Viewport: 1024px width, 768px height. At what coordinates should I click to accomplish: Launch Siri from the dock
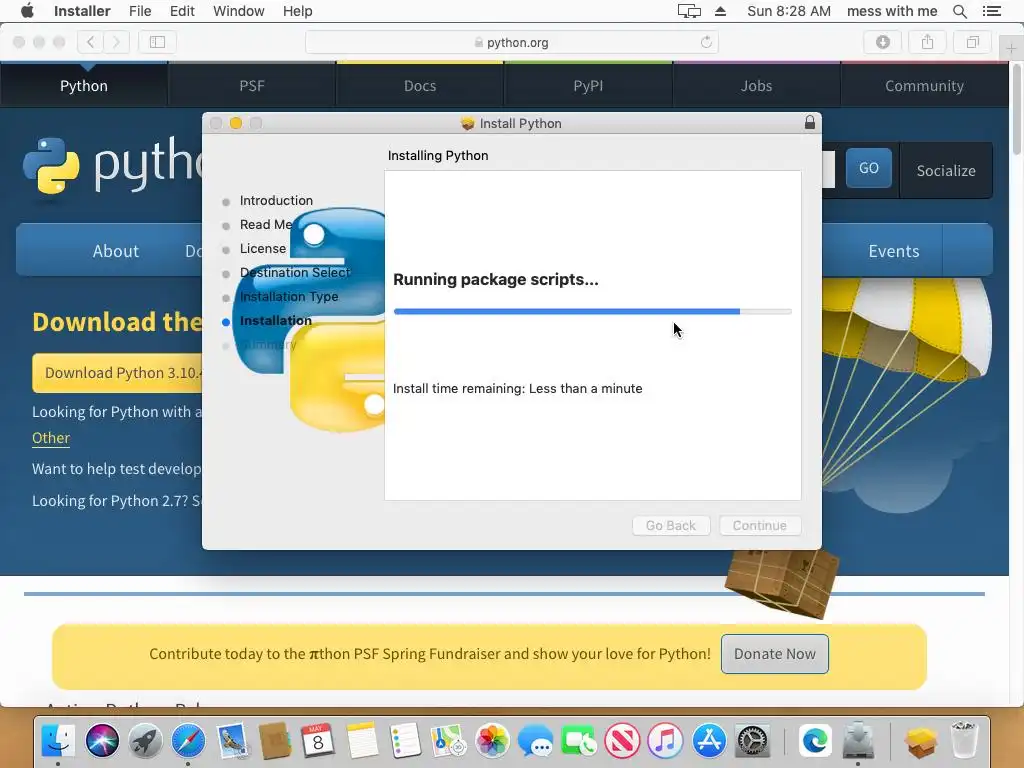click(102, 741)
